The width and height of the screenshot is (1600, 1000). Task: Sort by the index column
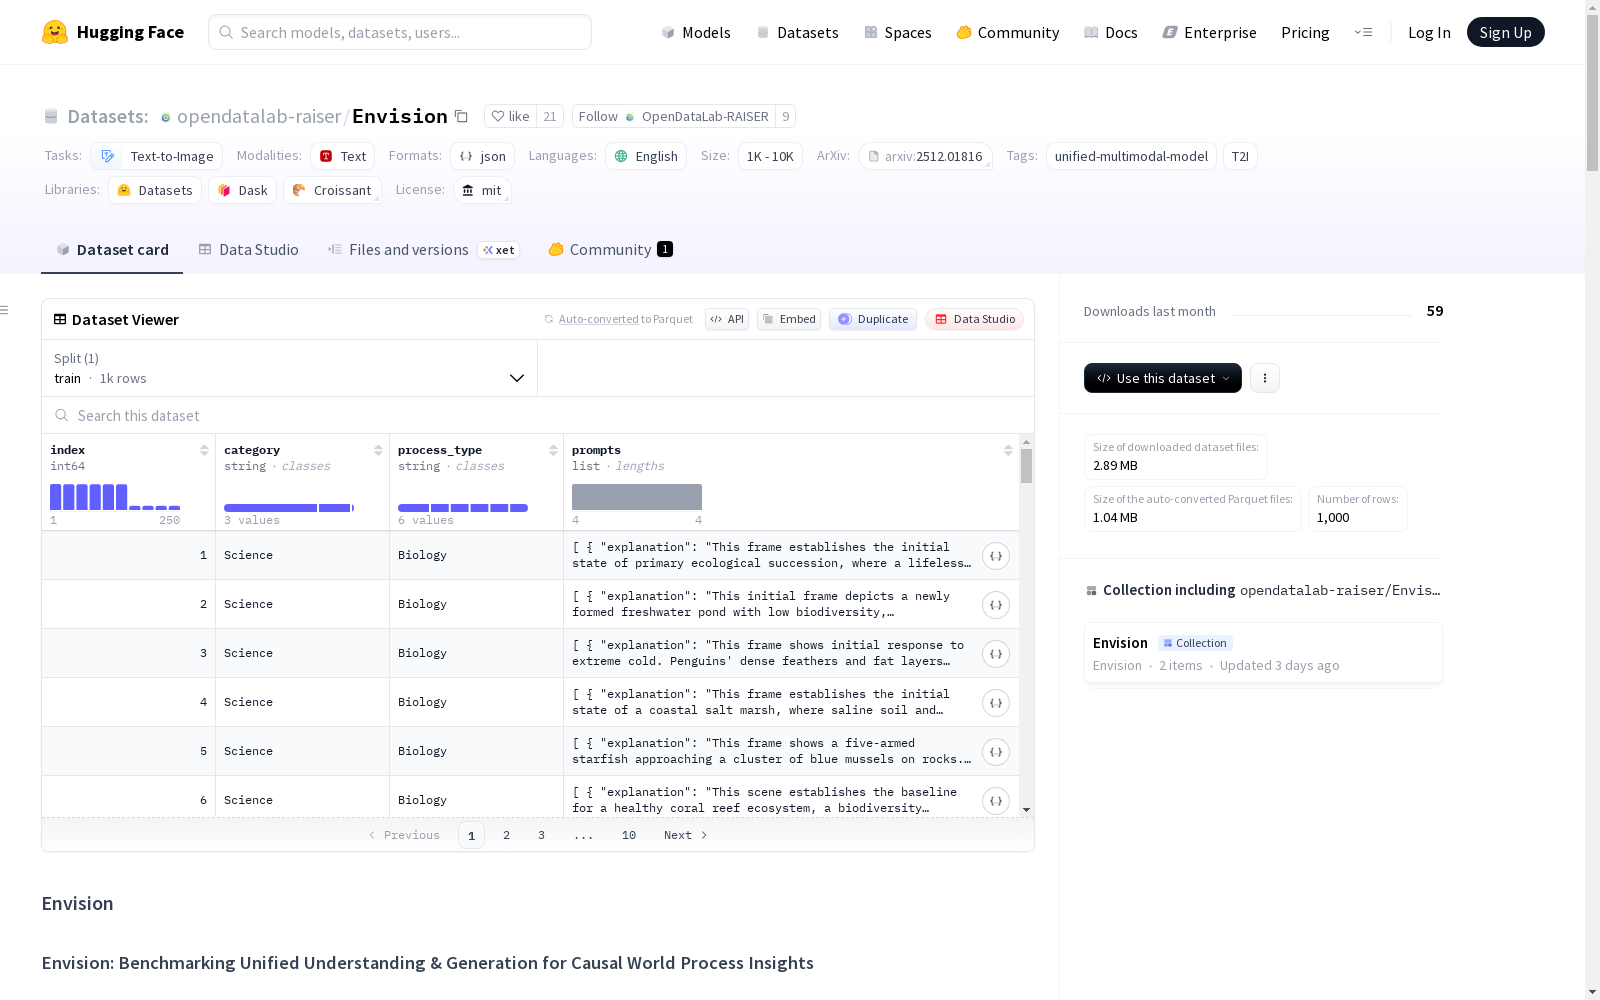point(204,450)
